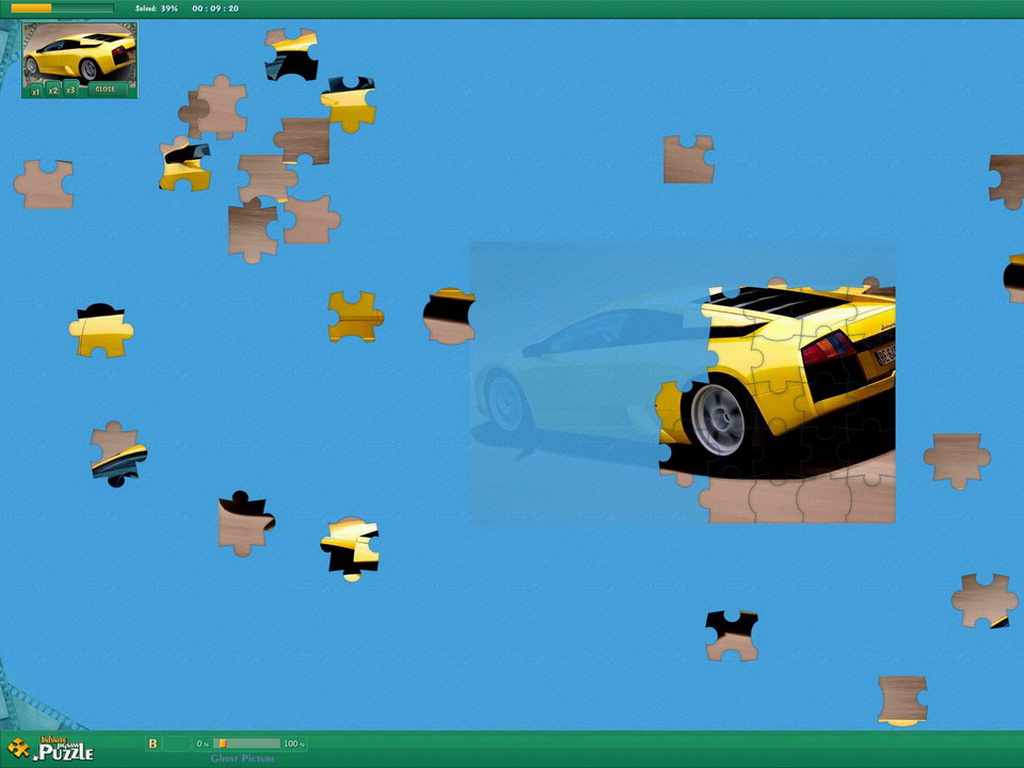Set preview zoom to x3
Image resolution: width=1024 pixels, height=768 pixels.
tap(71, 89)
